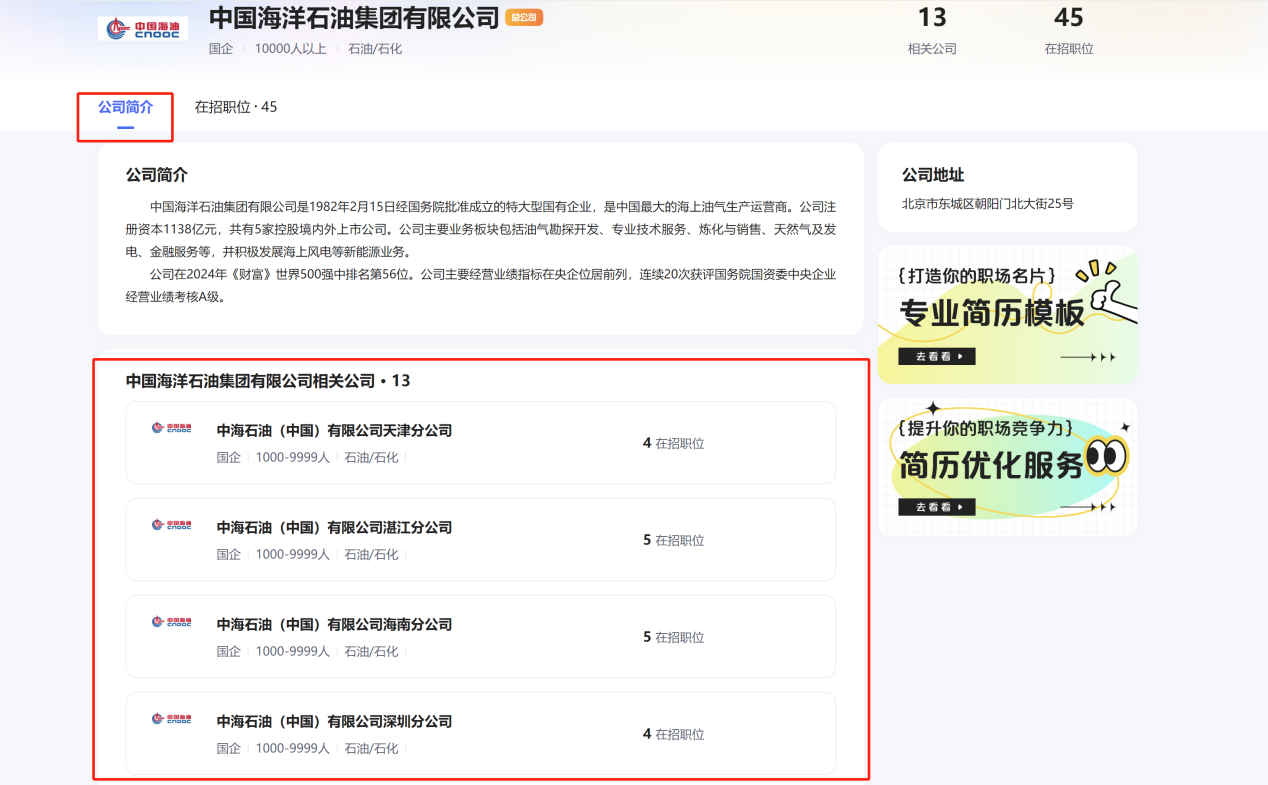Image resolution: width=1268 pixels, height=785 pixels.
Task: Click heading 中国海洋石油集团有限公司相关公司·13
Action: [268, 381]
